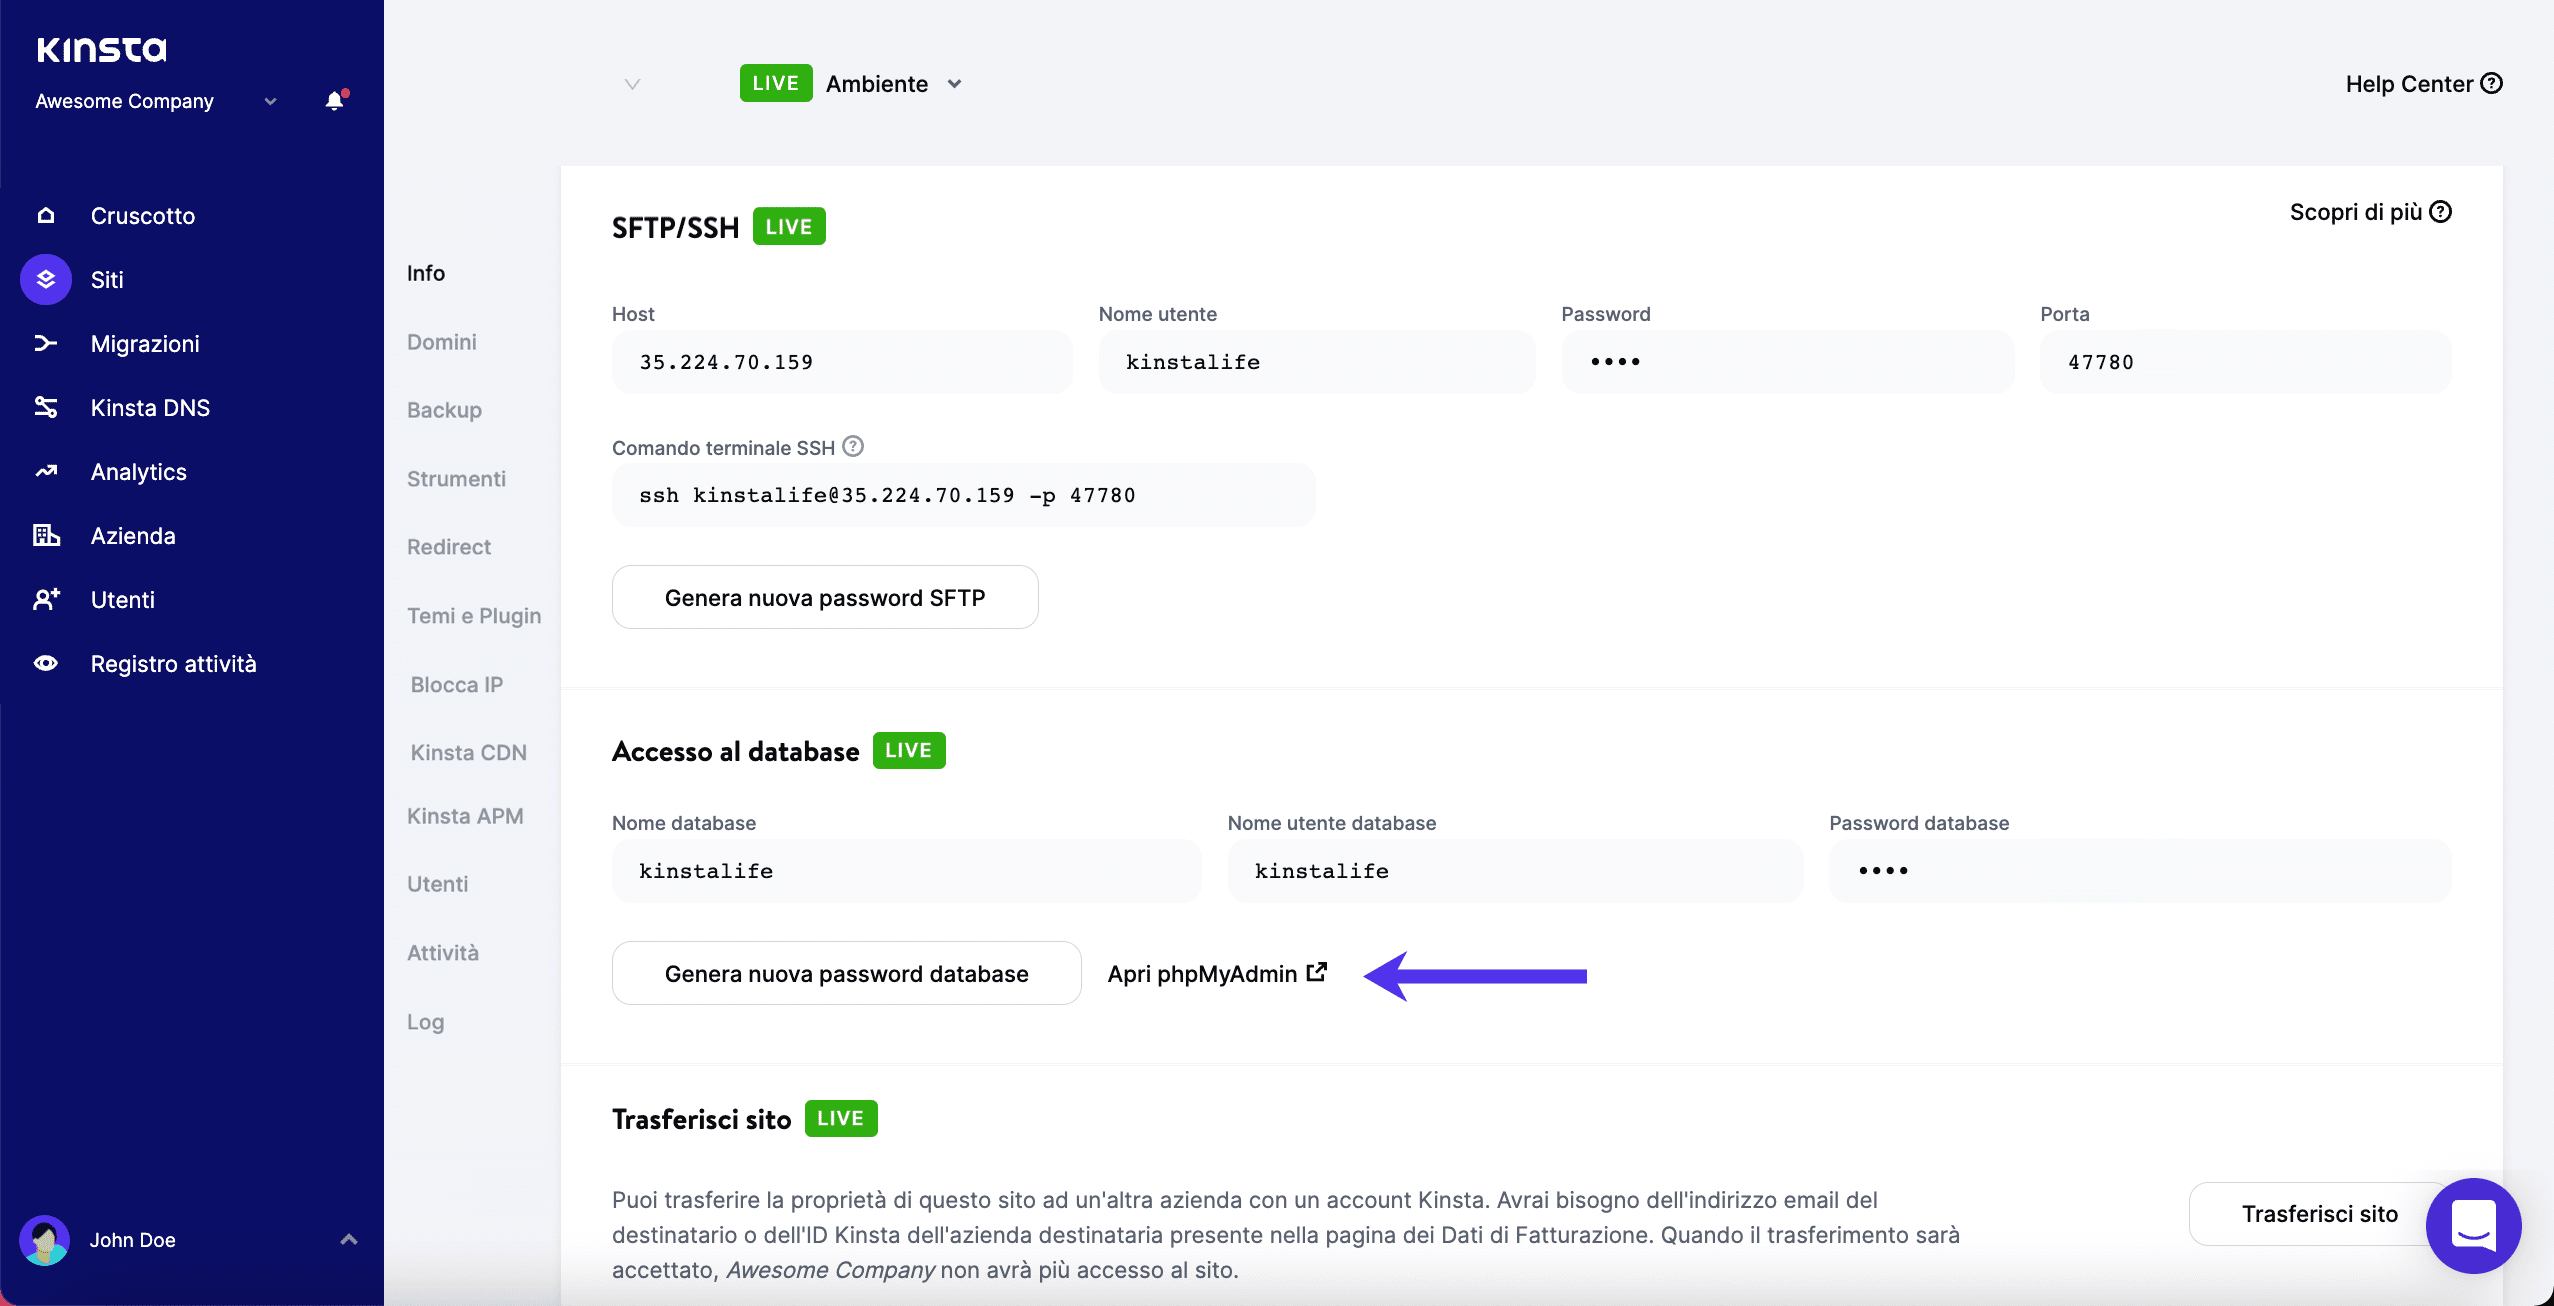Click the SSH command help tooltip icon
2554x1306 pixels.
[x=852, y=446]
